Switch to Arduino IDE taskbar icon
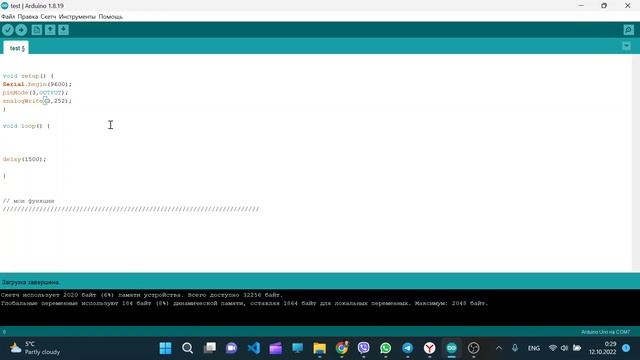The width and height of the screenshot is (640, 360). pyautogui.click(x=451, y=348)
